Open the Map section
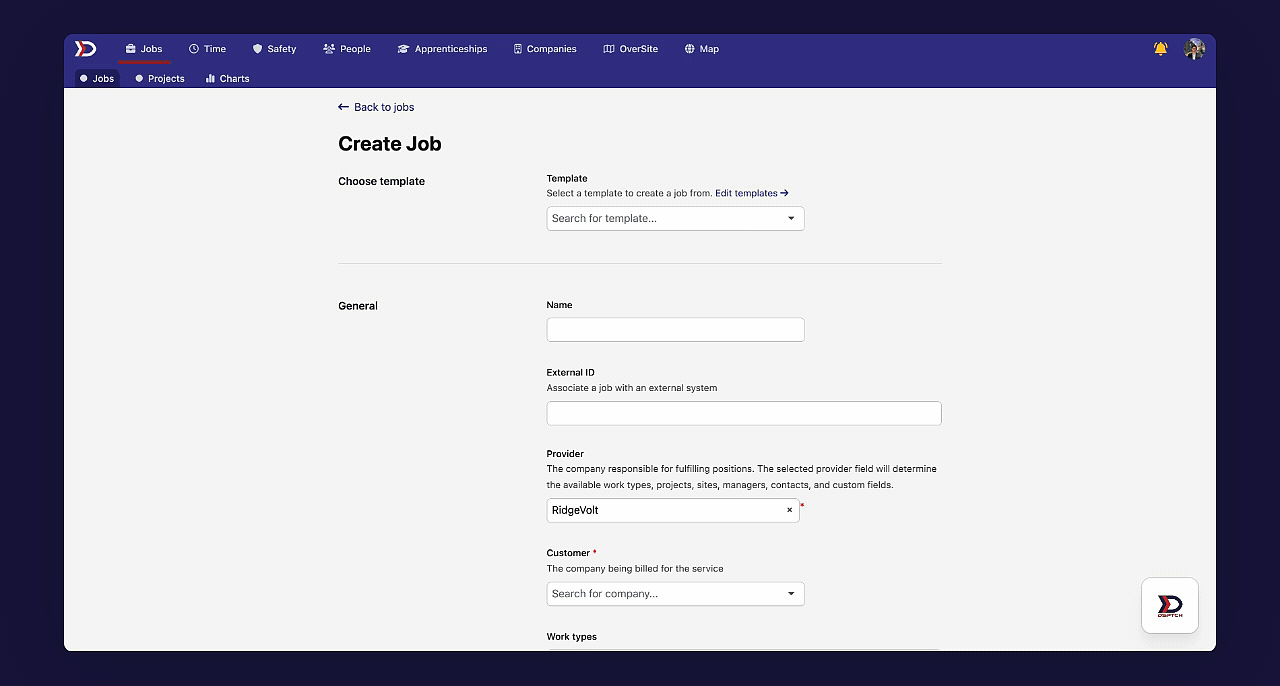 702,48
